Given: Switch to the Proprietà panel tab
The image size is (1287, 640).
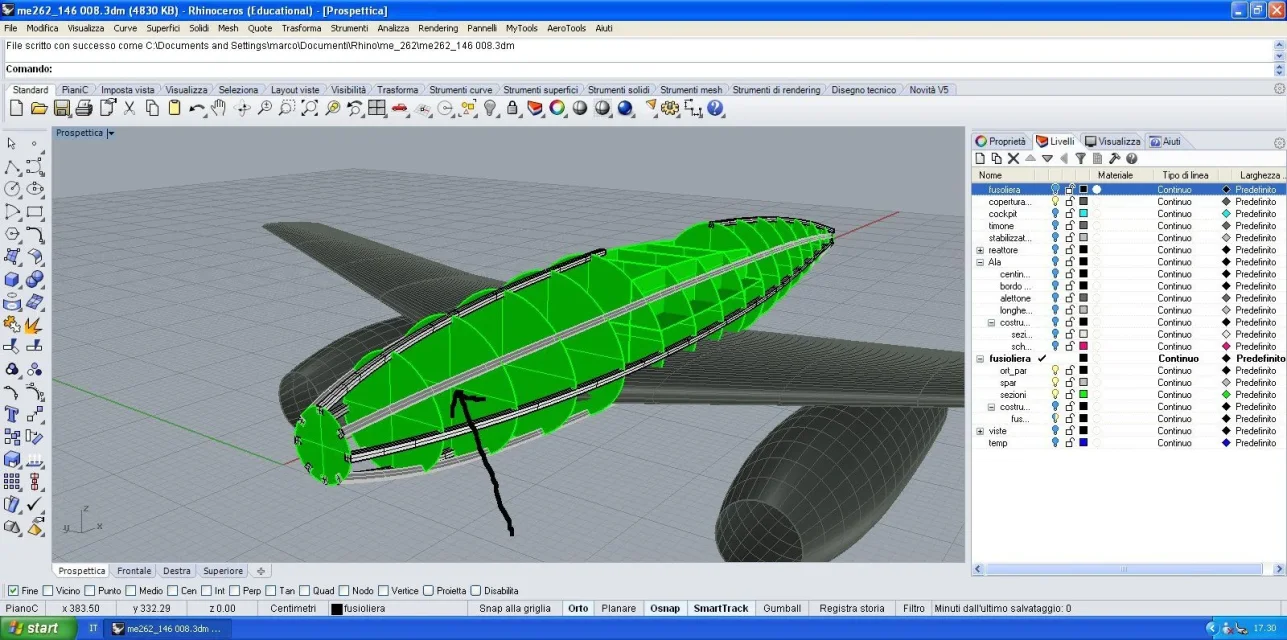Looking at the screenshot, I should (1001, 142).
